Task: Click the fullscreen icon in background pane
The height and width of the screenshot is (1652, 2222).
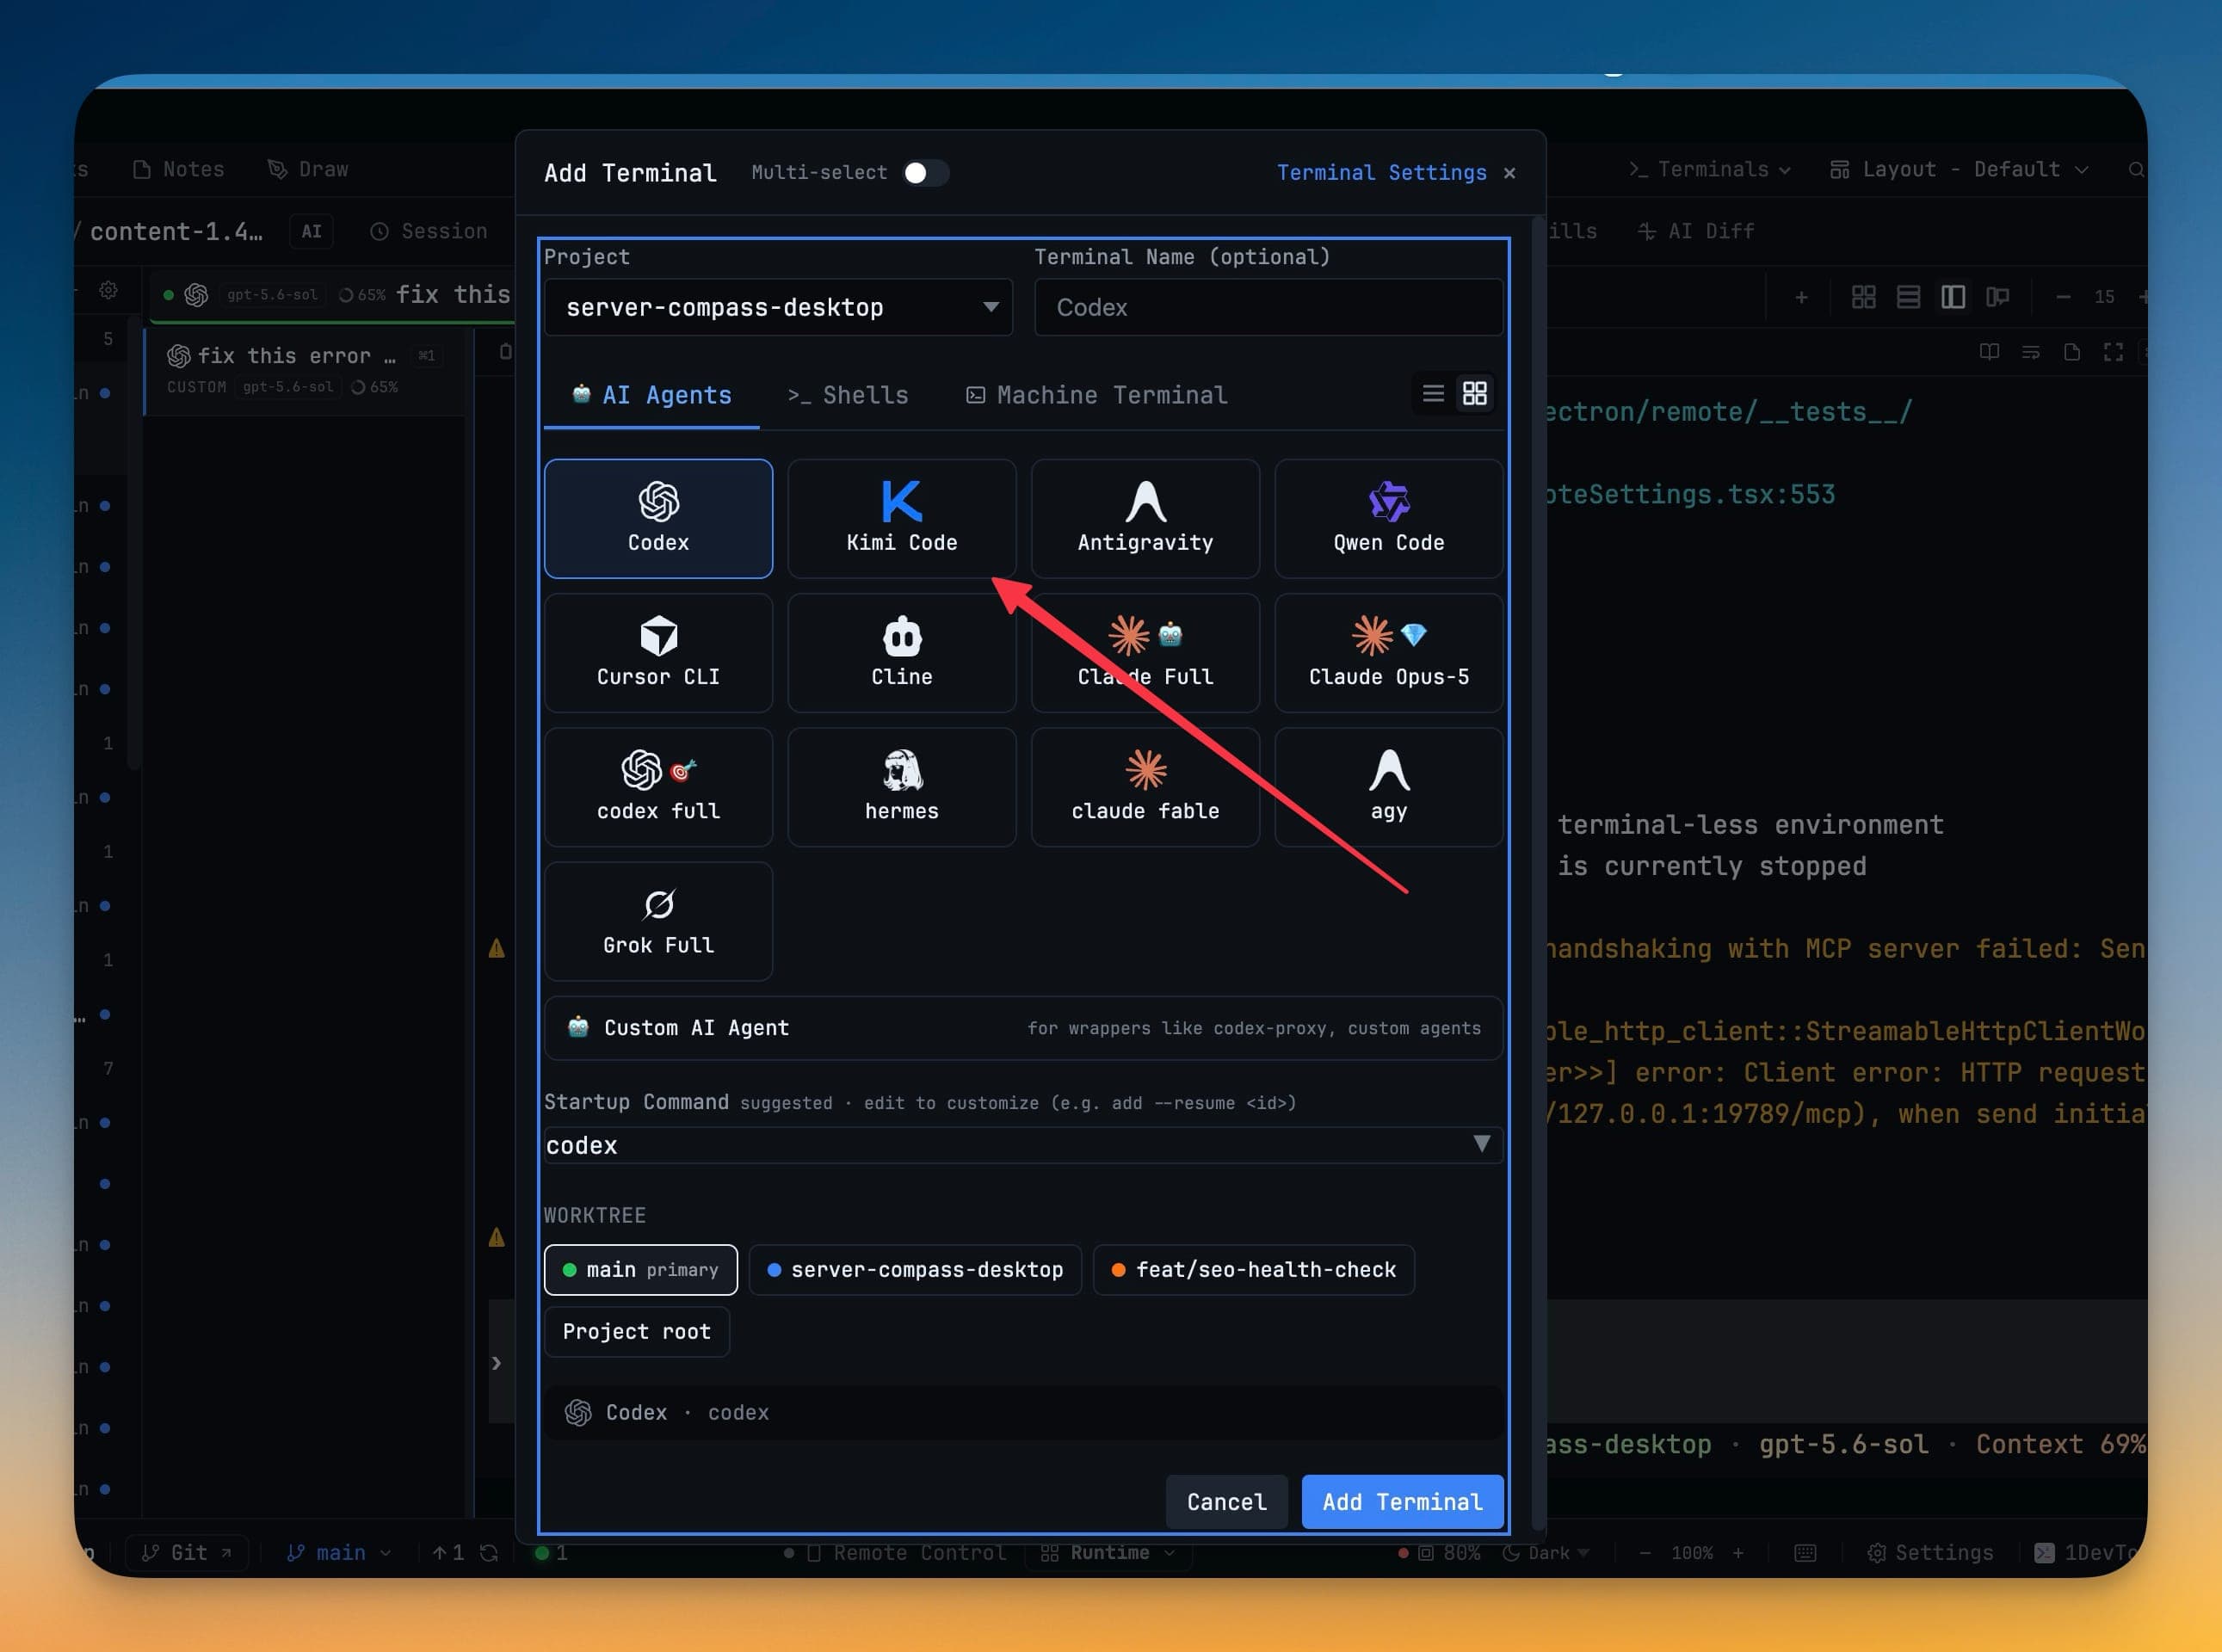Action: click(2113, 352)
